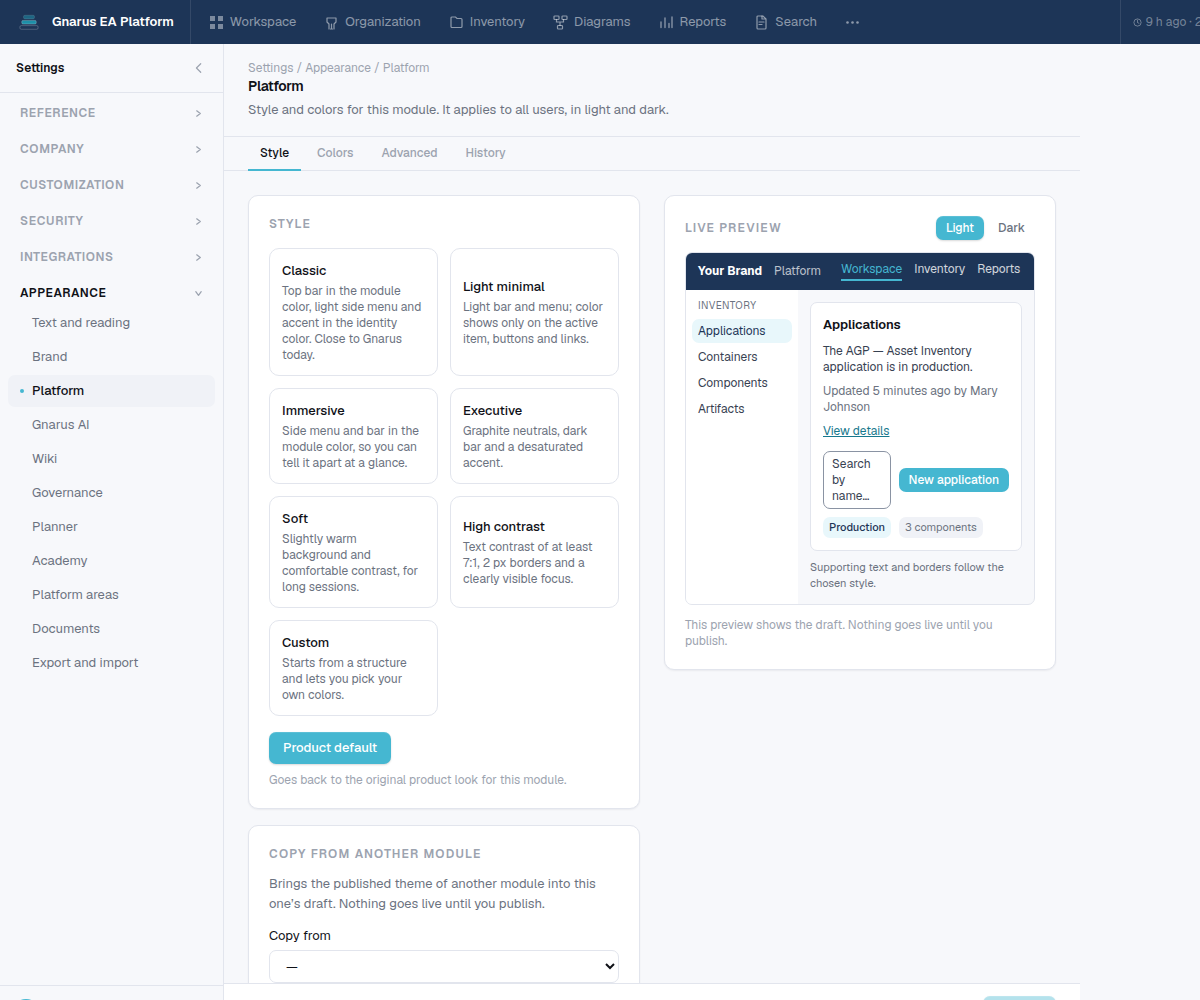Select the Classic style card
This screenshot has width=1200, height=1000.
pos(354,312)
